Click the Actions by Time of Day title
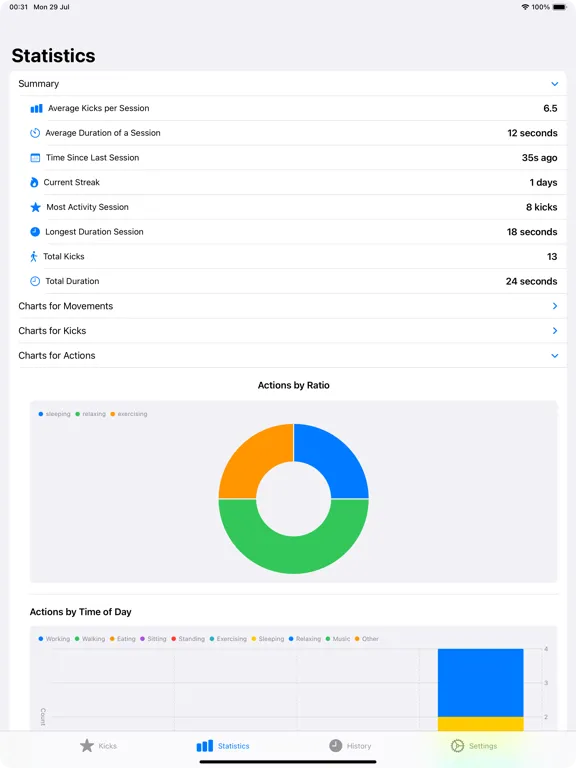 point(80,612)
